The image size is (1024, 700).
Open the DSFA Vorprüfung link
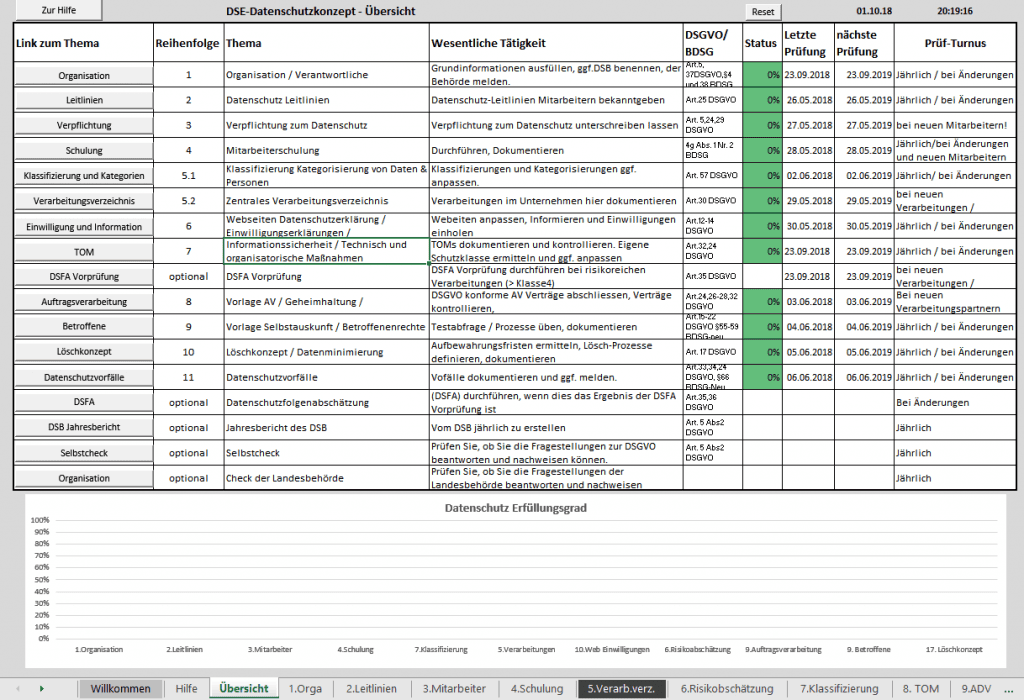[82, 277]
